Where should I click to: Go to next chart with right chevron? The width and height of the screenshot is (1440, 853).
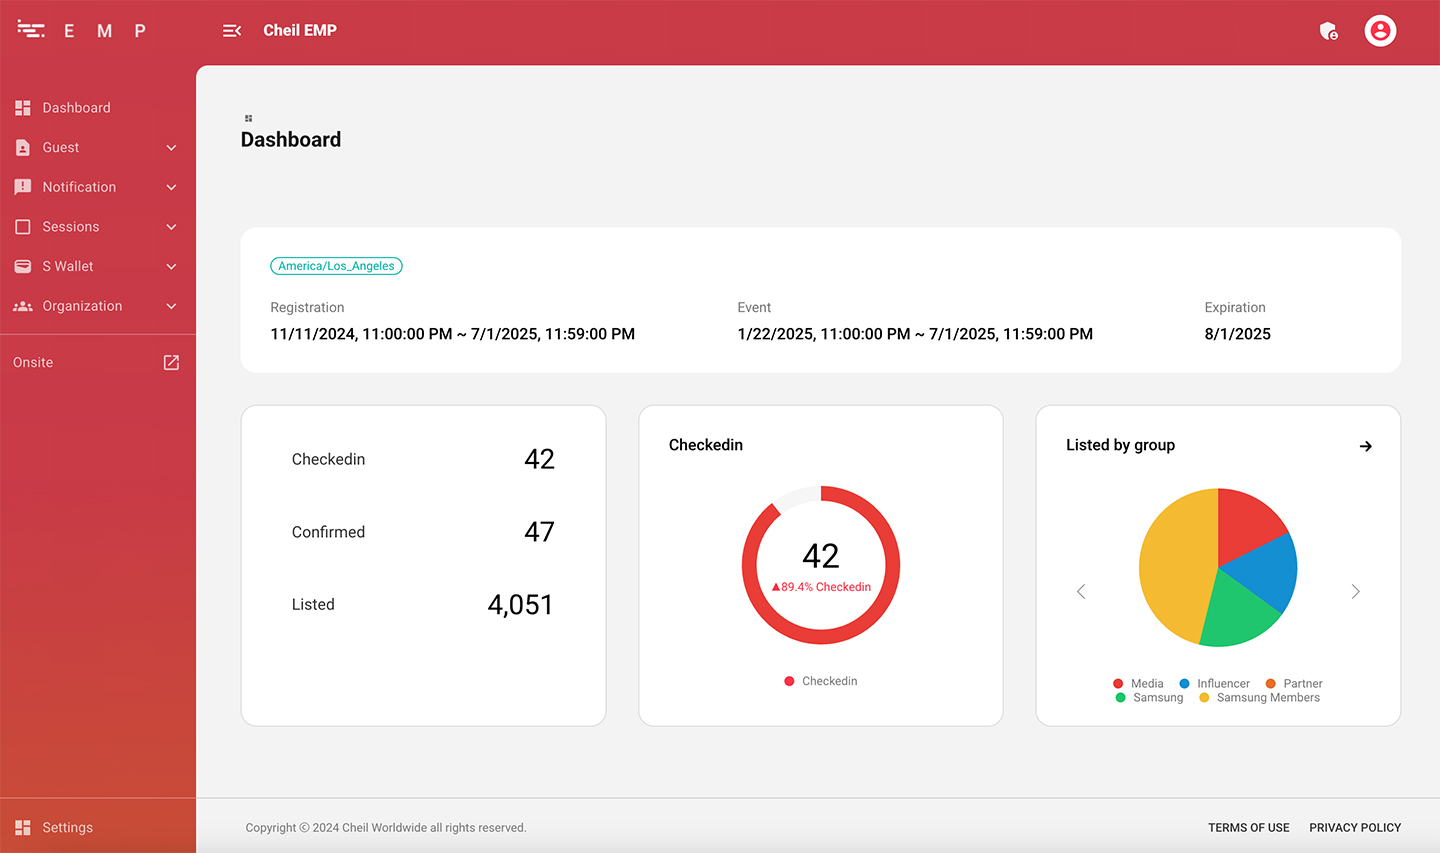pos(1355,592)
